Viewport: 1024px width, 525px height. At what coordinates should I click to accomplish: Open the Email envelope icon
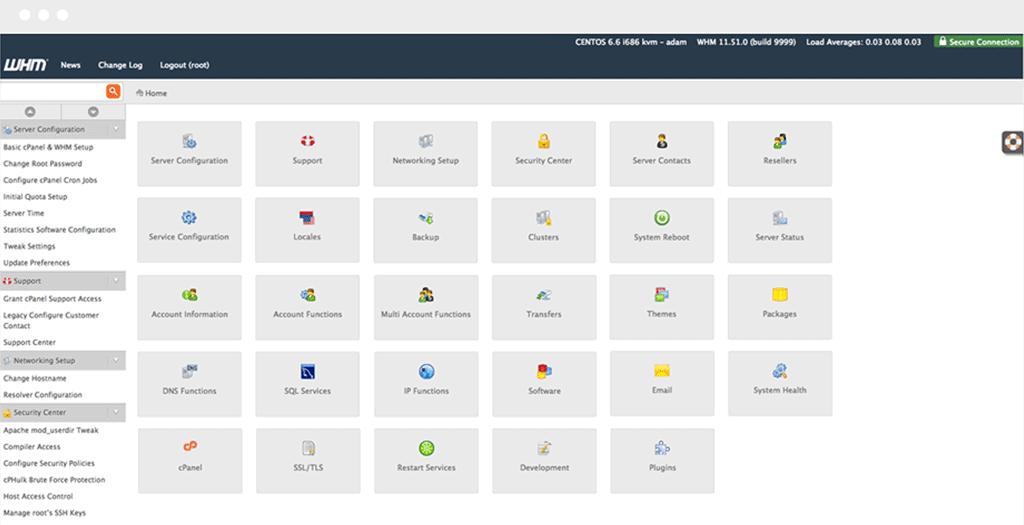[661, 371]
